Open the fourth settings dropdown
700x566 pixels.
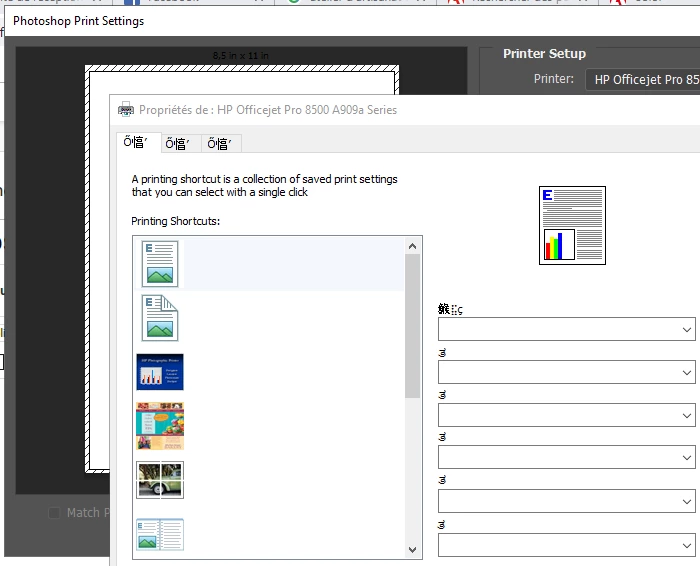pyautogui.click(x=567, y=458)
